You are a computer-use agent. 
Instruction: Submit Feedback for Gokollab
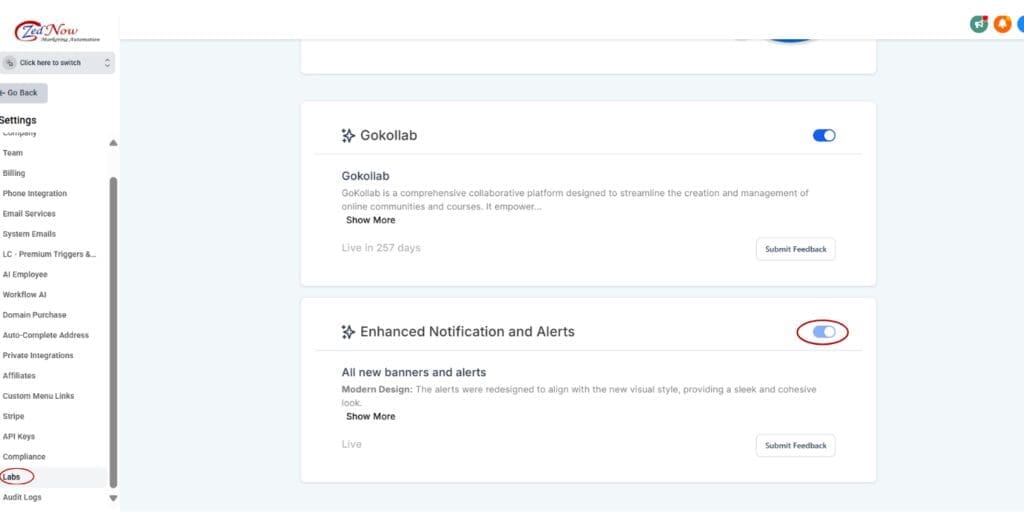[x=795, y=249]
